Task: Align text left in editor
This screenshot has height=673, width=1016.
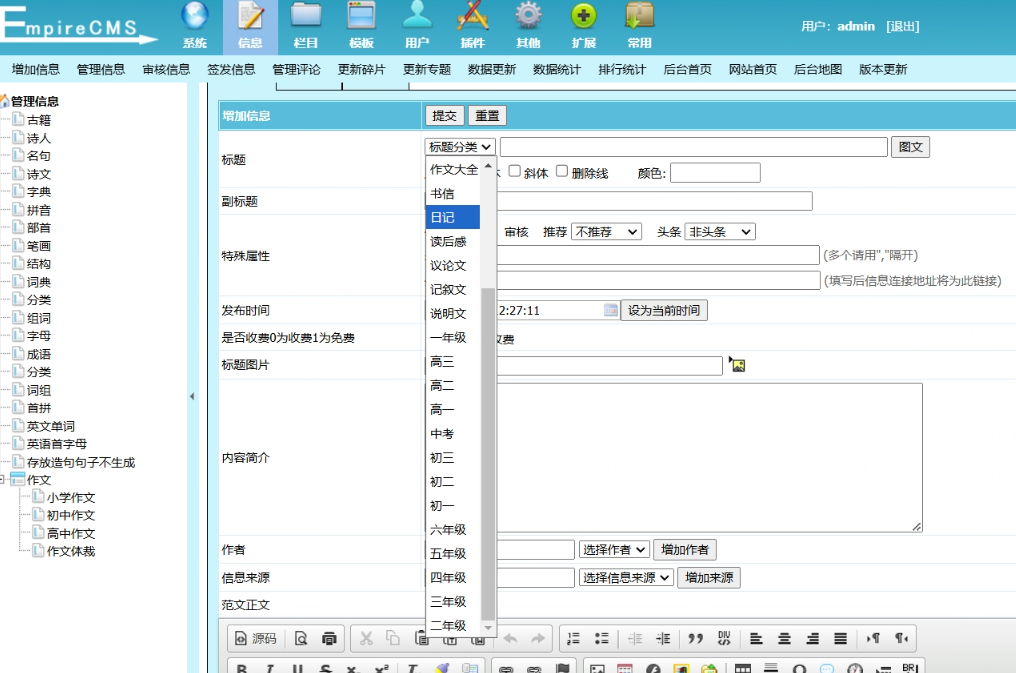Action: tap(756, 639)
